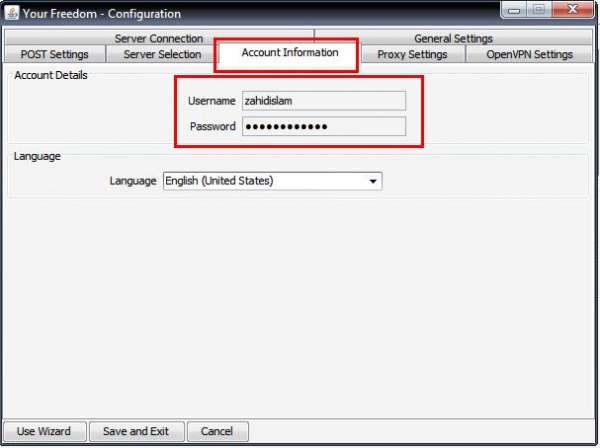The image size is (600, 448).
Task: Click the Username label
Action: tap(212, 101)
